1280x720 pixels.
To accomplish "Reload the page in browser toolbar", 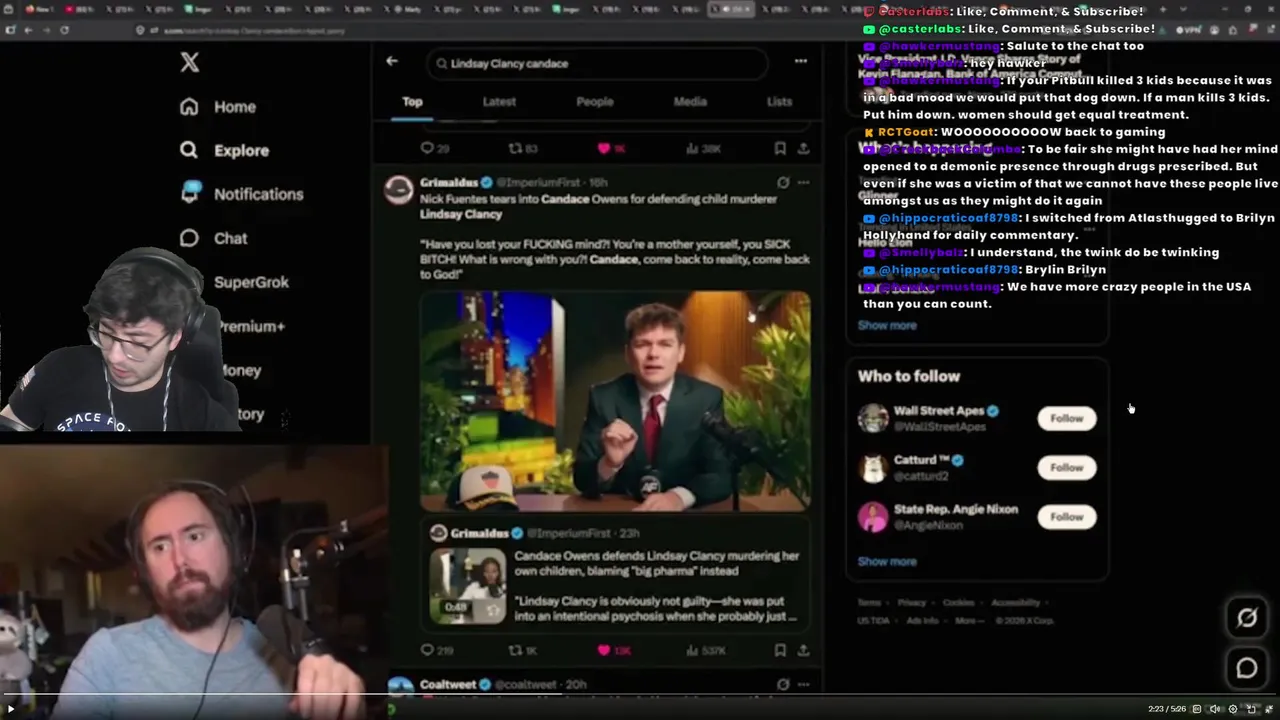I will [64, 30].
